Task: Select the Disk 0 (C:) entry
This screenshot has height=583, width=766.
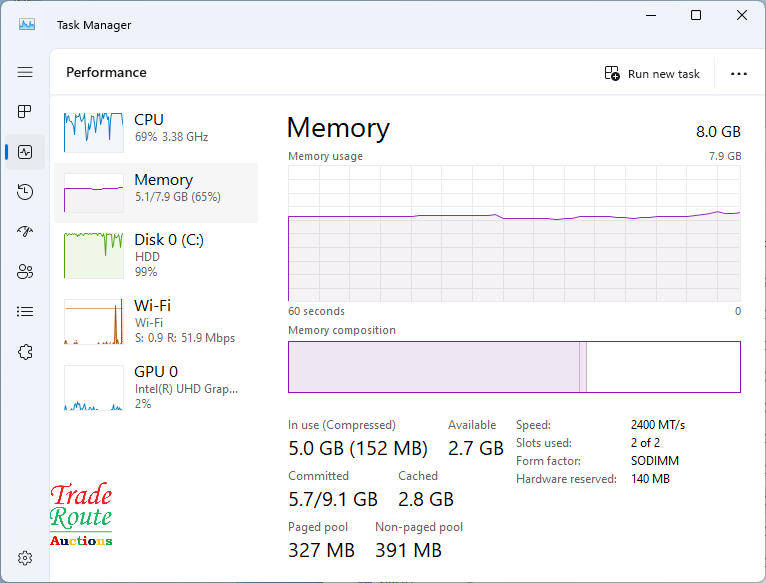Action: (156, 254)
